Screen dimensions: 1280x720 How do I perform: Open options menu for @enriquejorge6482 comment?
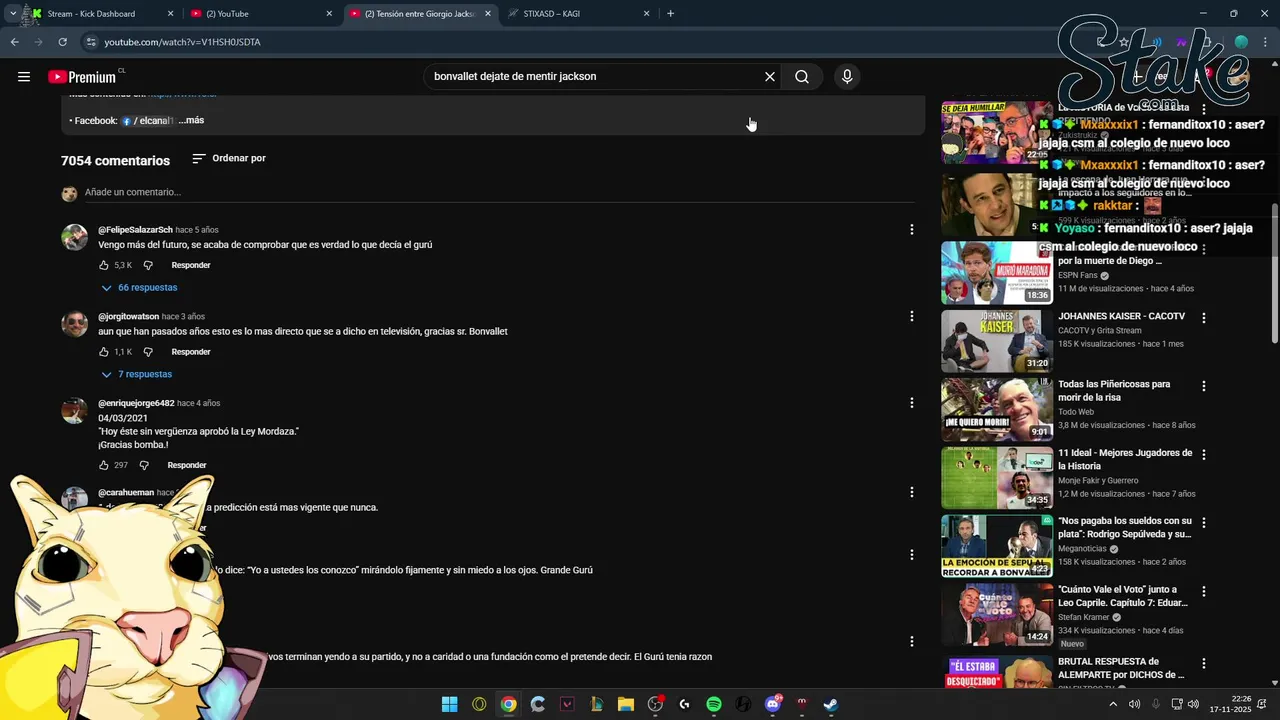click(x=911, y=403)
